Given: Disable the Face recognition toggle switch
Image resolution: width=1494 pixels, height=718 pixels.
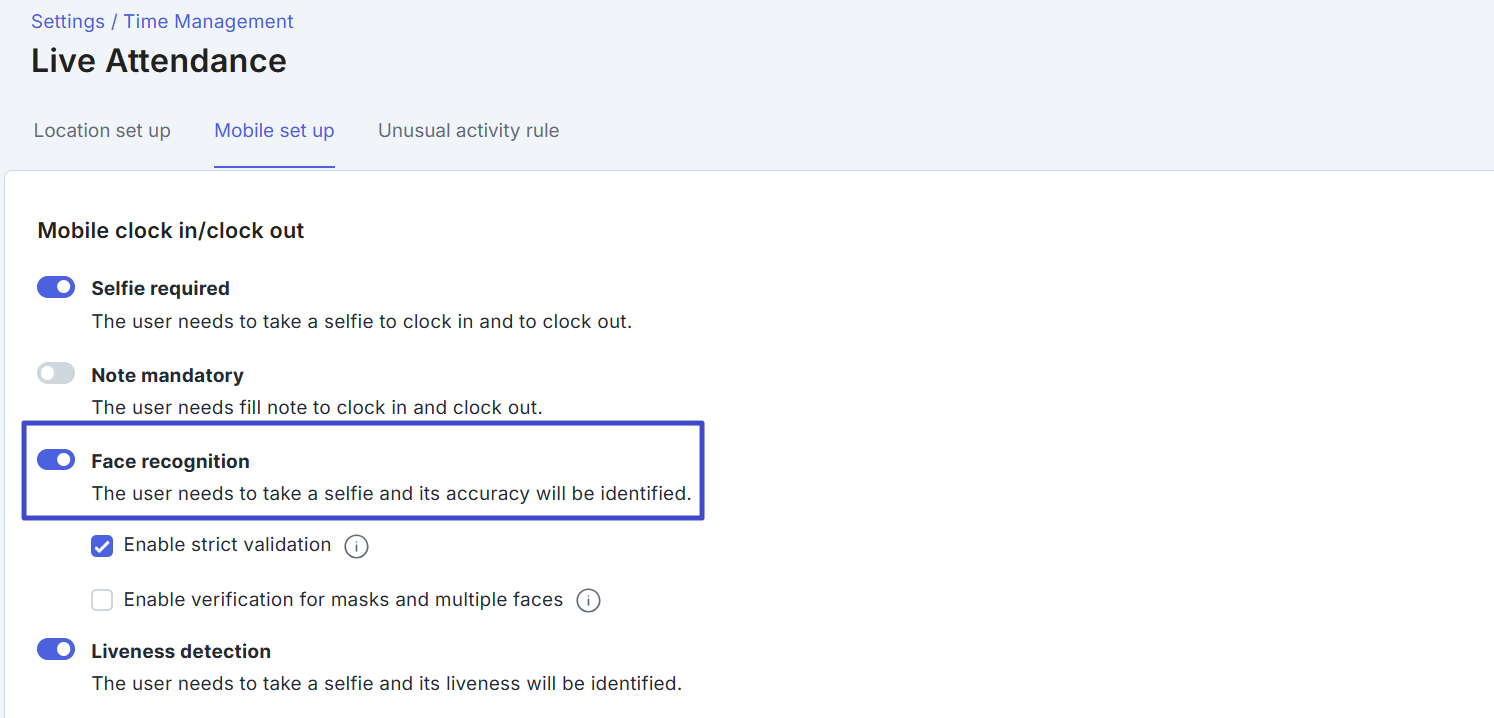Looking at the screenshot, I should pos(56,460).
